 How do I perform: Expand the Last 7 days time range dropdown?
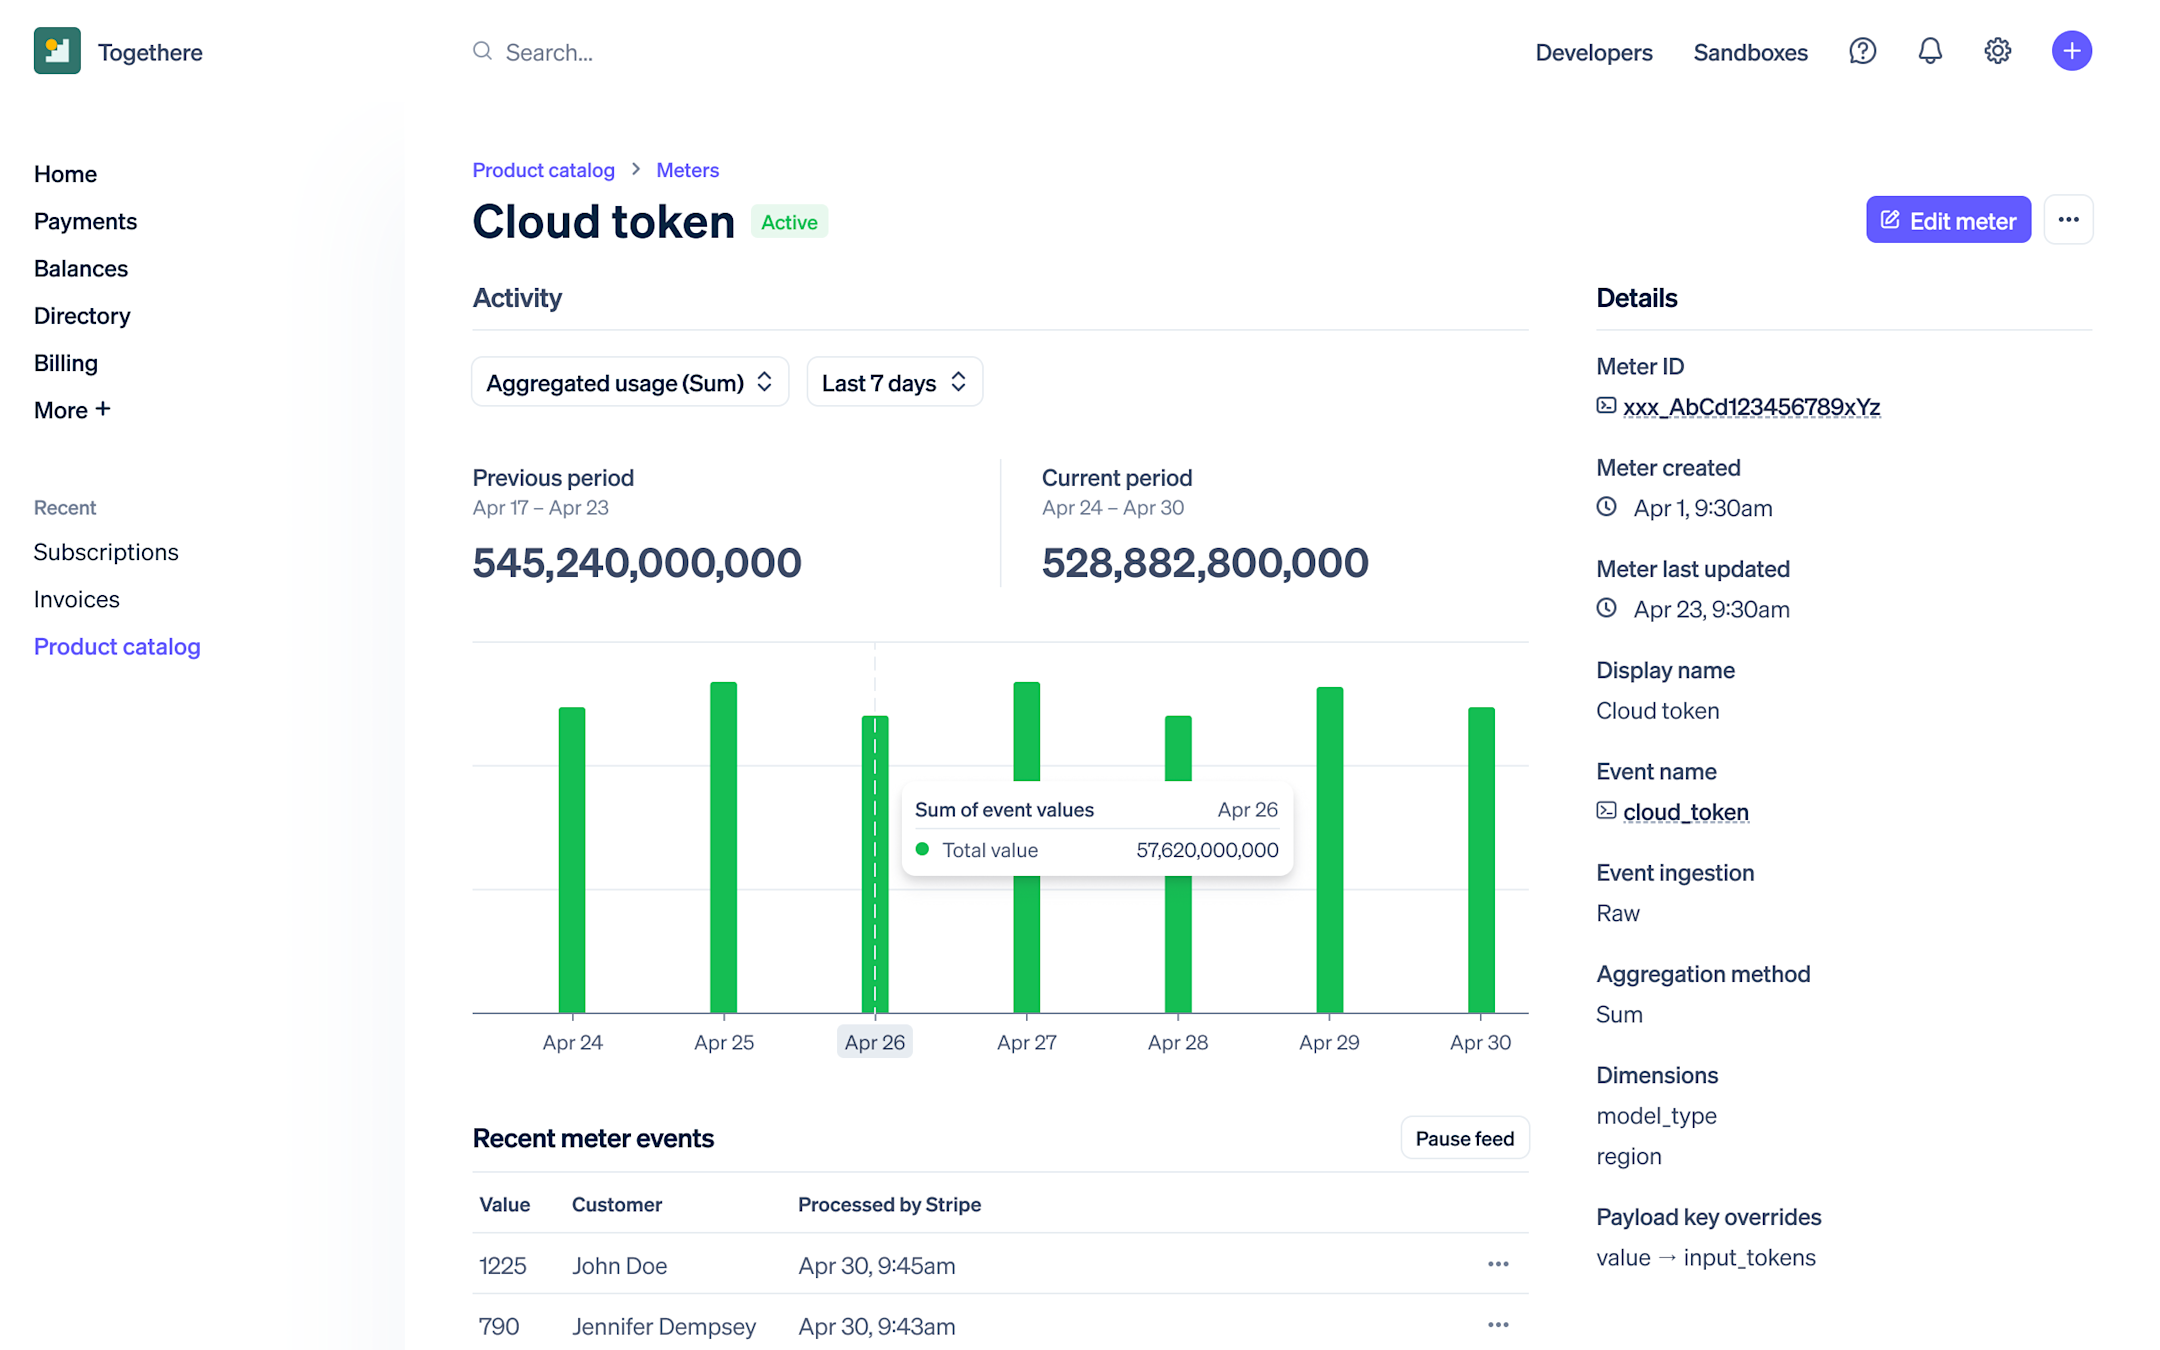click(x=893, y=383)
